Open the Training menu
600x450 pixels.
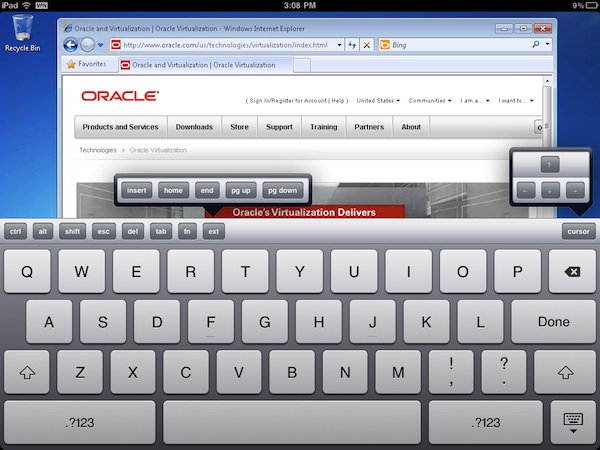[324, 127]
